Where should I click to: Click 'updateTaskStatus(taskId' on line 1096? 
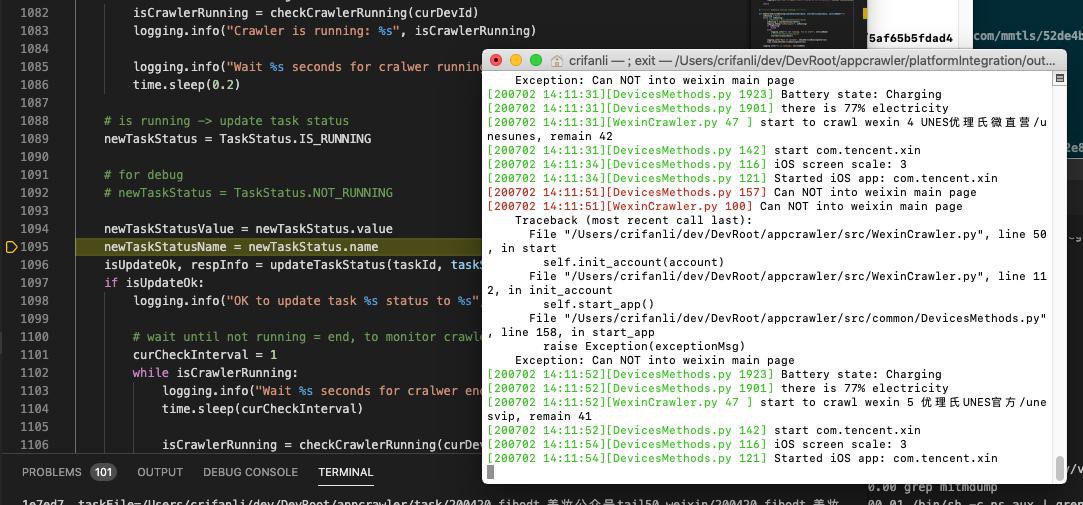(x=358, y=265)
